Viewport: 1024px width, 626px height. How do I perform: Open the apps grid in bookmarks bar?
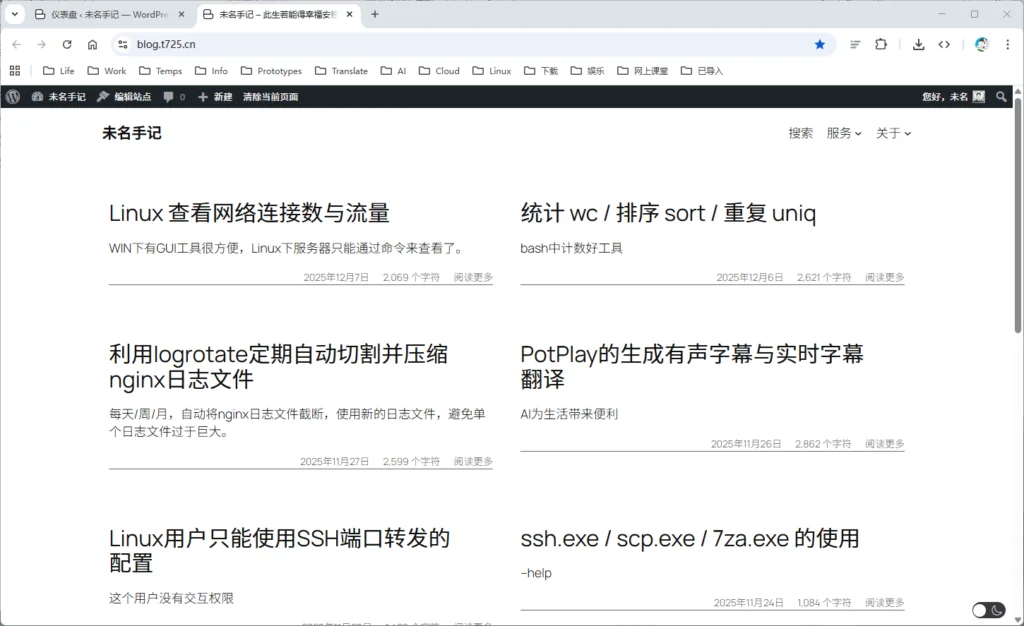(x=15, y=71)
